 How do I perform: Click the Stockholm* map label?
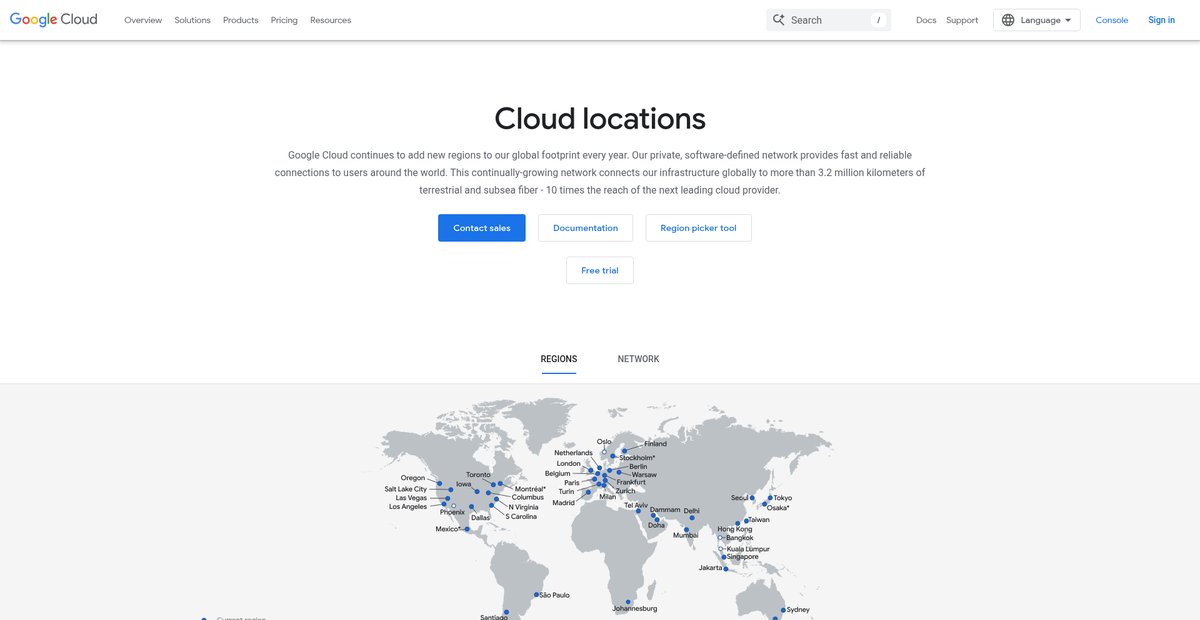(x=637, y=458)
